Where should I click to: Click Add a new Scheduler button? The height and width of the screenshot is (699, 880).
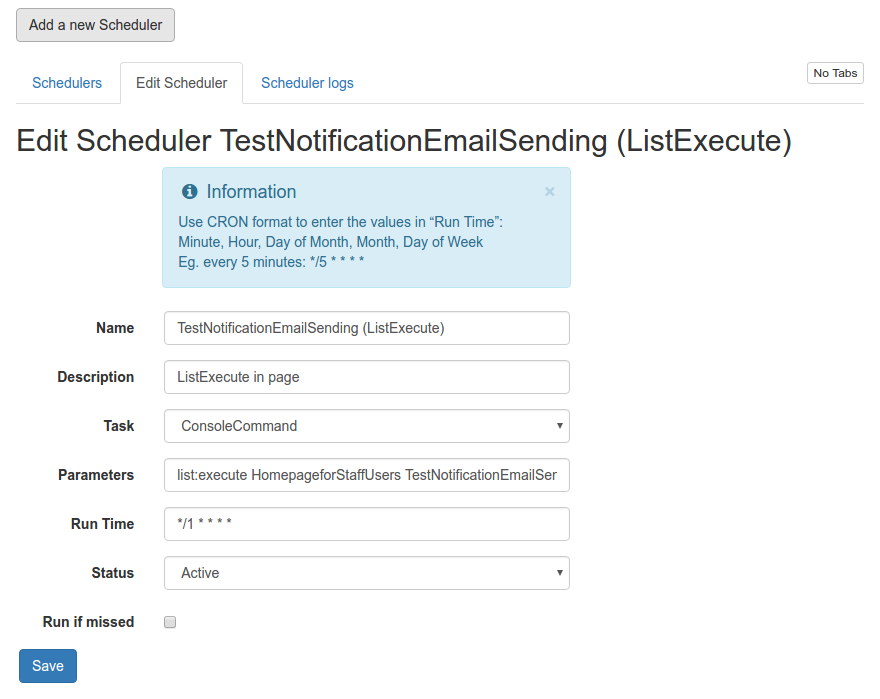[x=95, y=25]
